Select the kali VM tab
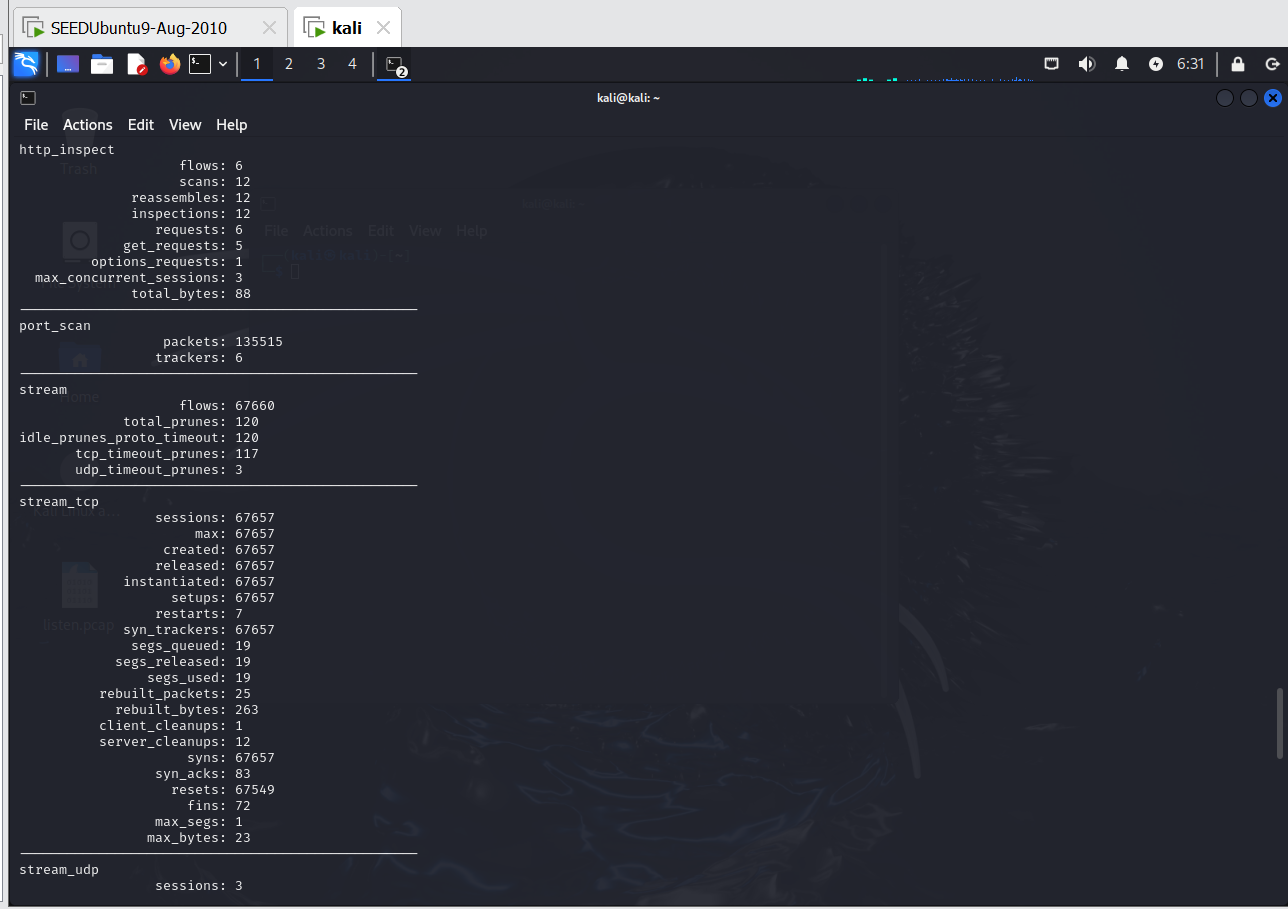Image resolution: width=1288 pixels, height=909 pixels. pyautogui.click(x=347, y=28)
